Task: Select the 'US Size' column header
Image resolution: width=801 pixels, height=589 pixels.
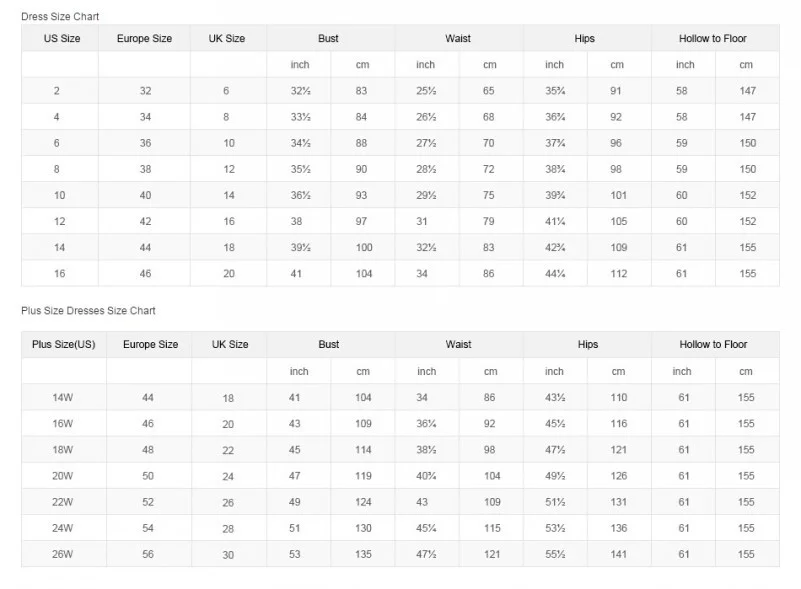Action: (x=62, y=39)
